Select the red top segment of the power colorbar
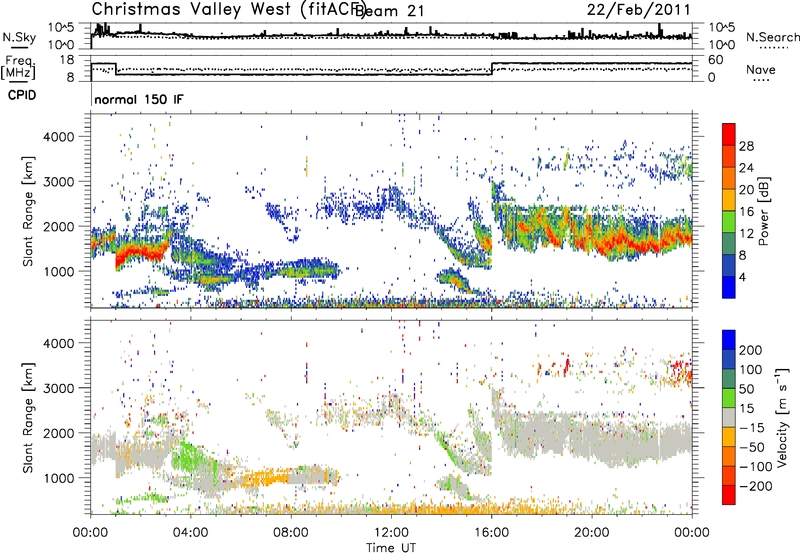 (x=729, y=134)
